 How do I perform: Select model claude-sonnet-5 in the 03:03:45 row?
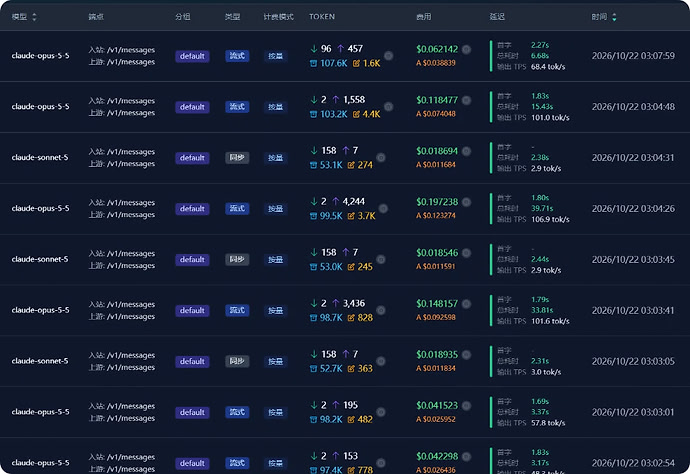[x=40, y=259]
